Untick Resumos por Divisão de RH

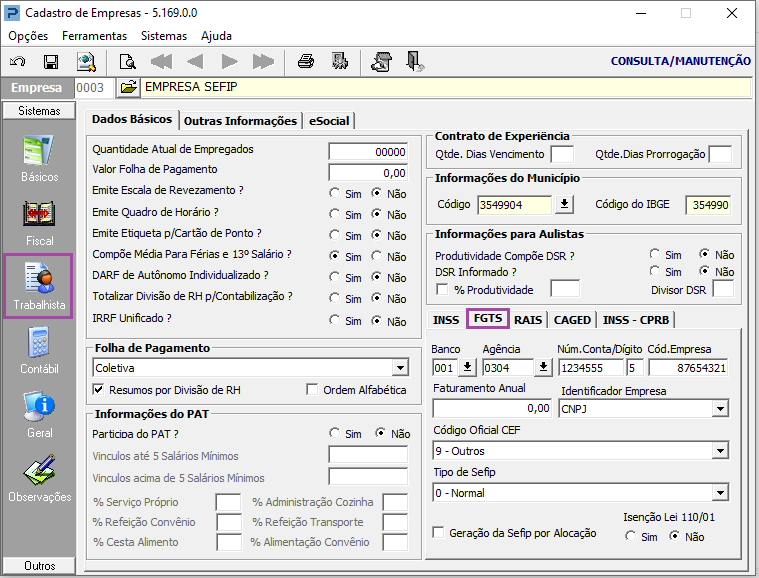pyautogui.click(x=98, y=390)
